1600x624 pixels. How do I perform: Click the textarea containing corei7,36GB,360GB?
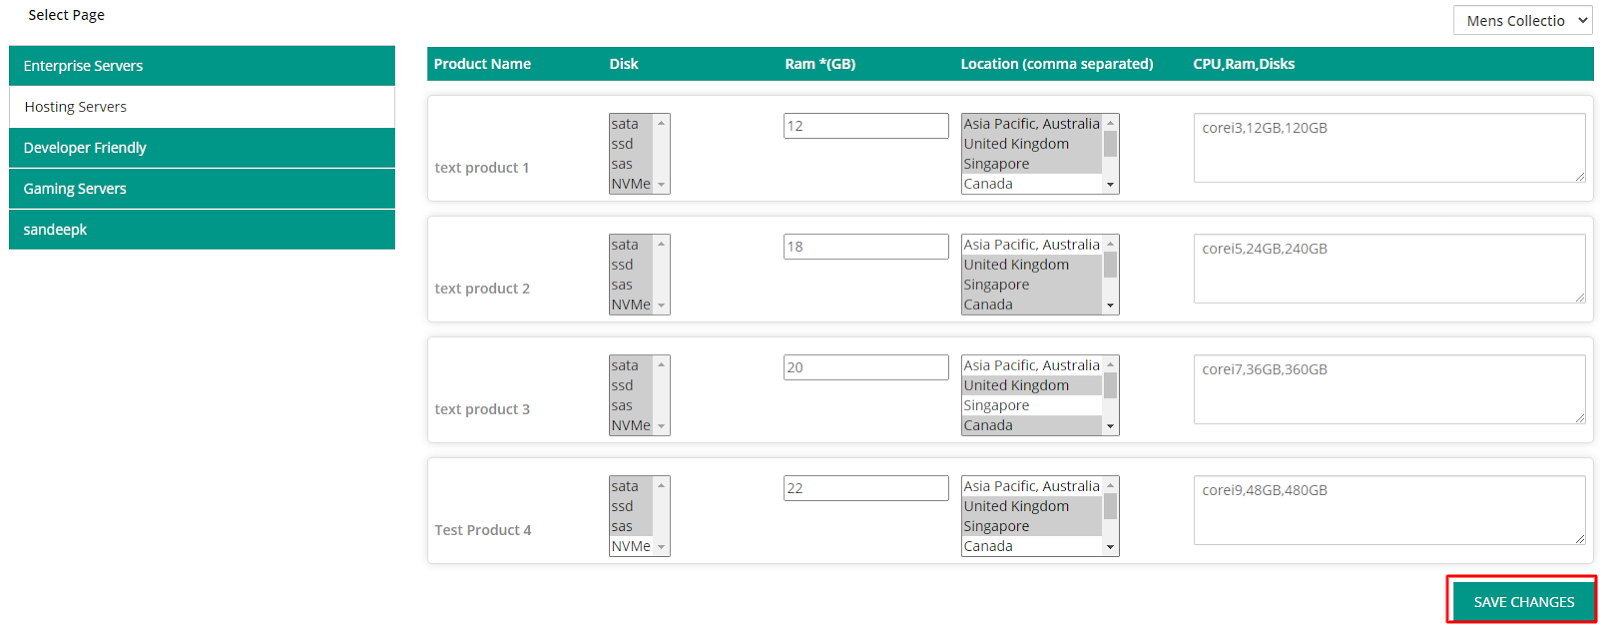[x=1388, y=389]
